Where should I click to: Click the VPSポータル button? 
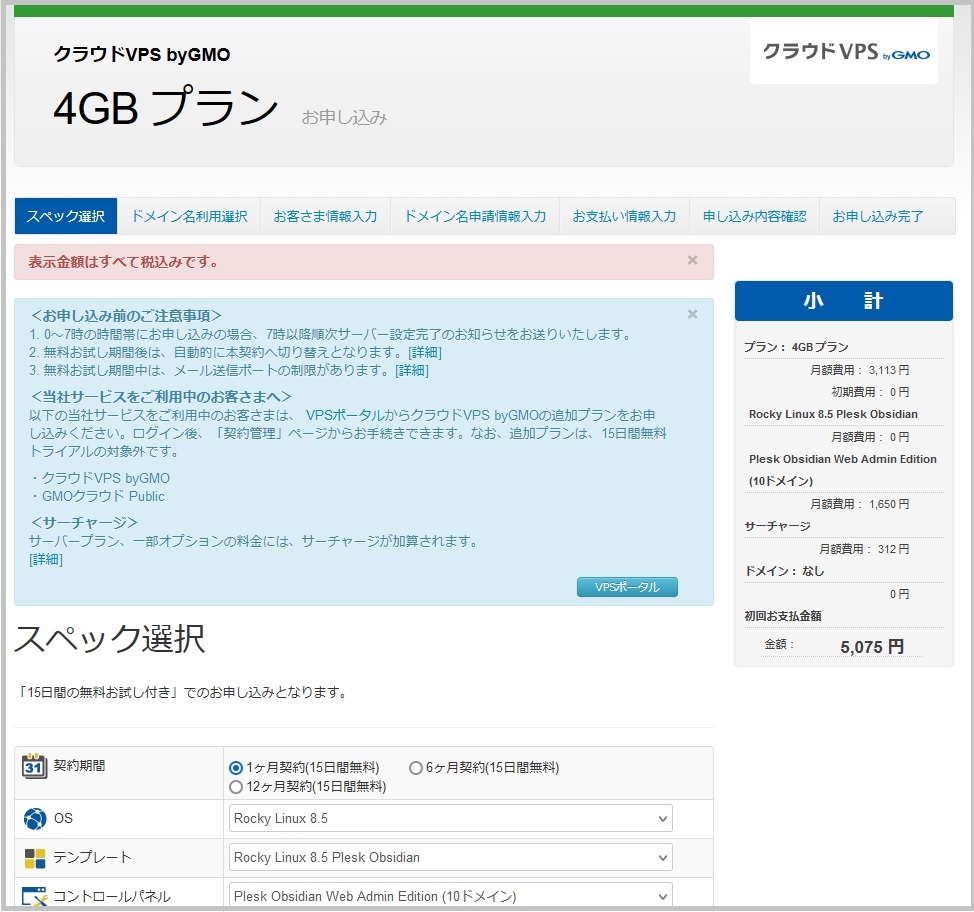pyautogui.click(x=627, y=587)
